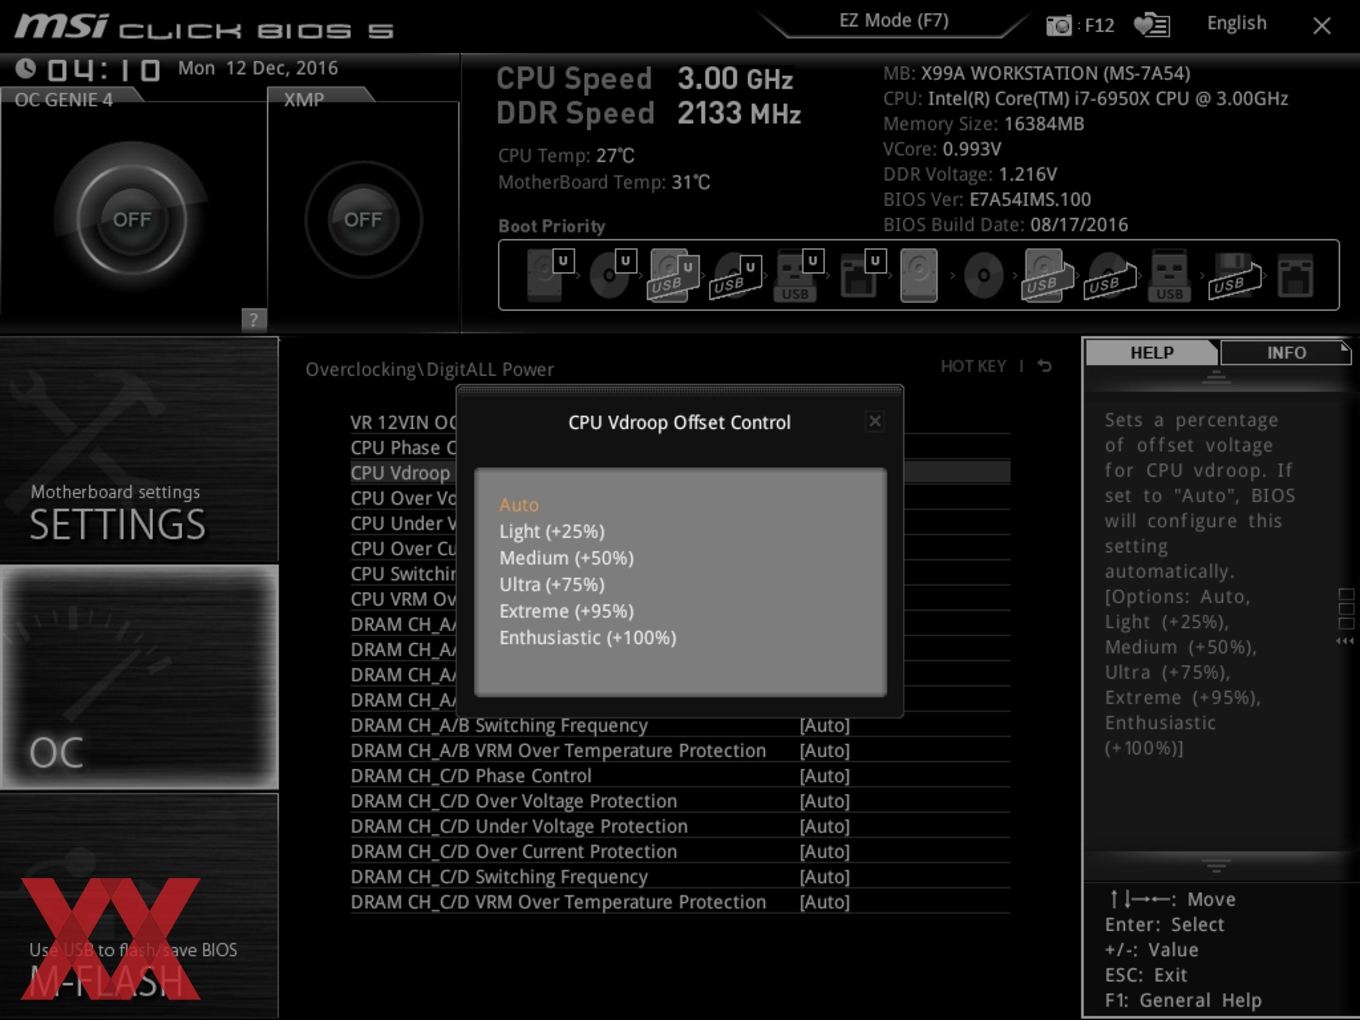
Task: Select DRAM CH_A/B Switching Frequency row label
Action: (499, 725)
